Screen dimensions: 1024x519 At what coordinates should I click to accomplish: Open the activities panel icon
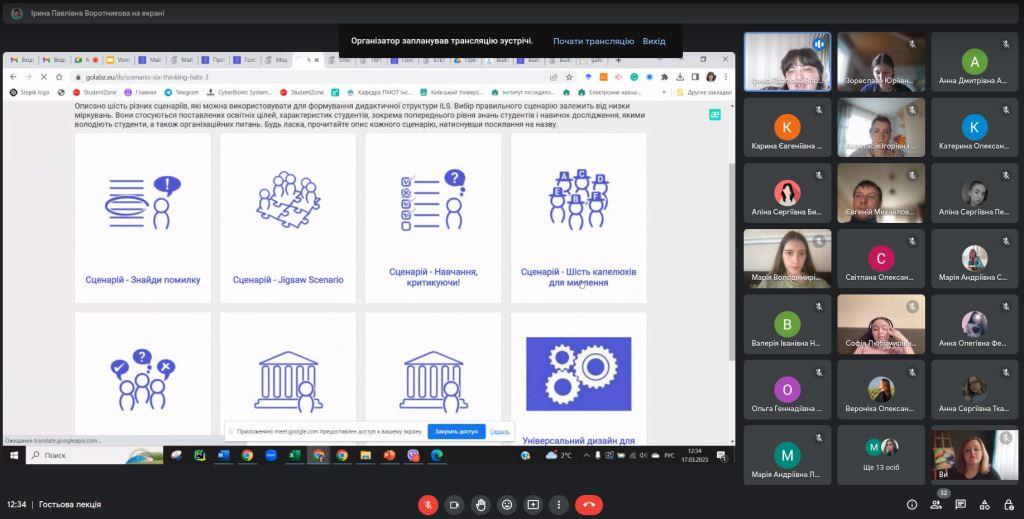(984, 505)
